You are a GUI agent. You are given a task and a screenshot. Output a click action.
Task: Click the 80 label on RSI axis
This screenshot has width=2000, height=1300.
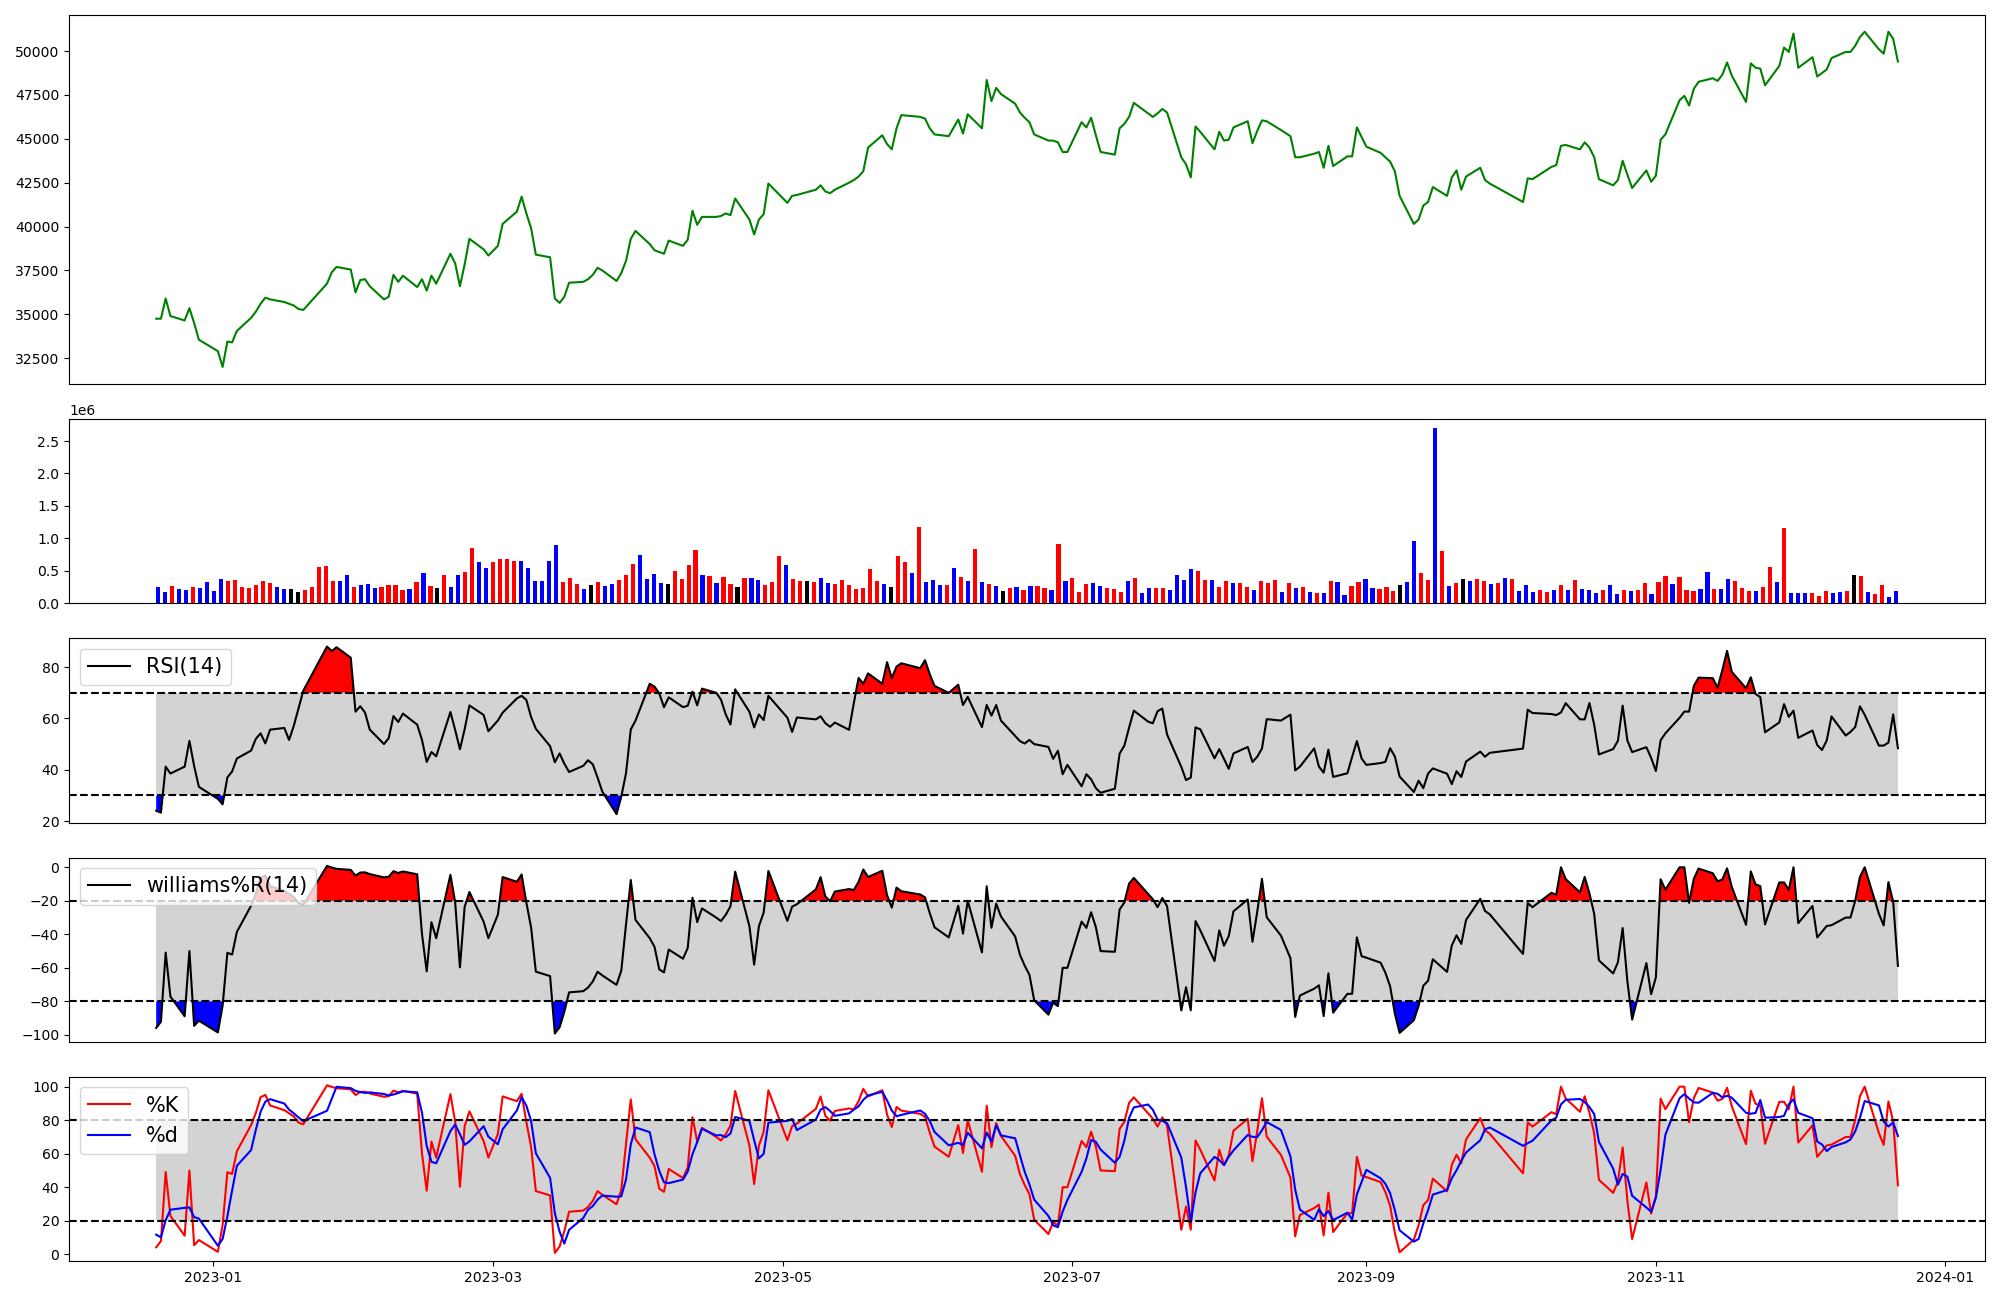pos(50,668)
